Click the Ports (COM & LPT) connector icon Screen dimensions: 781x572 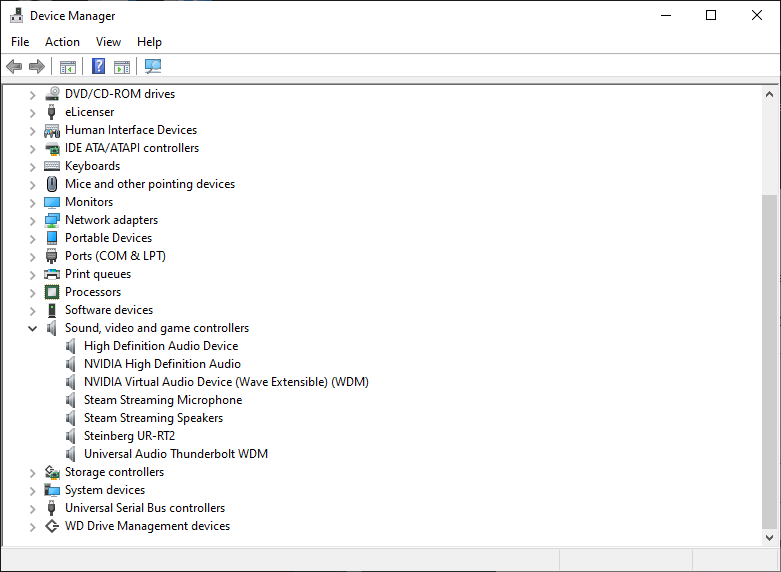point(51,256)
